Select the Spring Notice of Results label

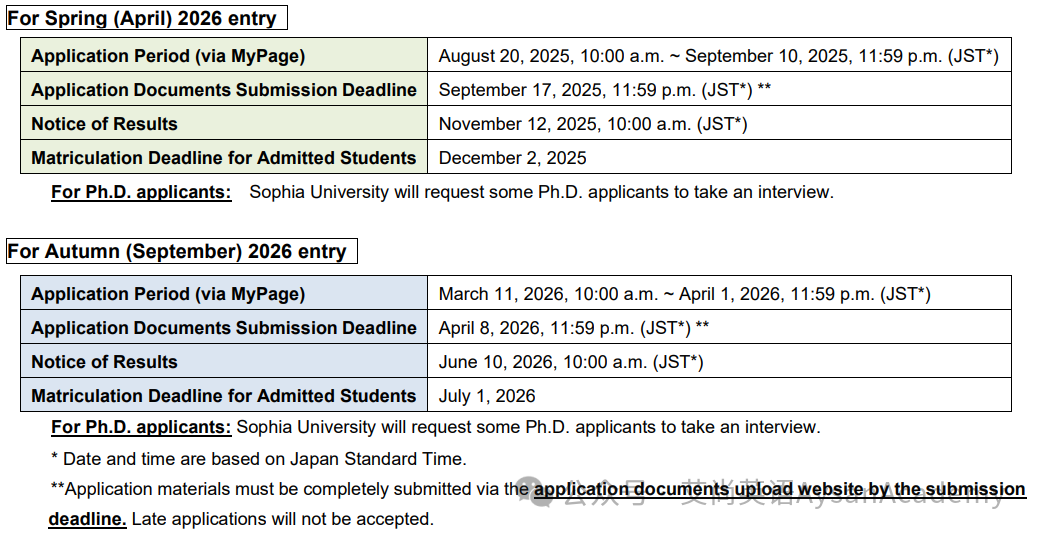pos(105,124)
